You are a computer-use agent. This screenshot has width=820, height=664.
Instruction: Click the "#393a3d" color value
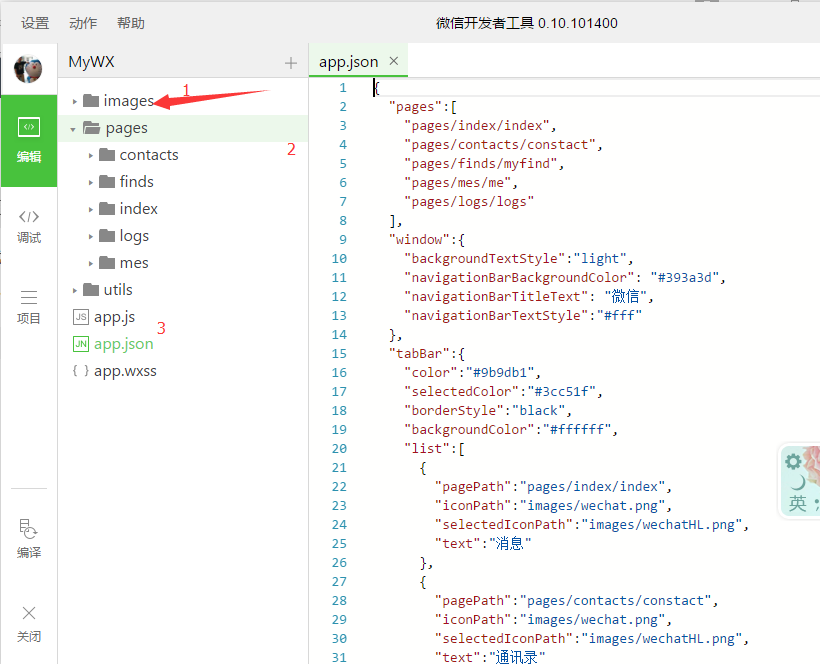tap(685, 277)
